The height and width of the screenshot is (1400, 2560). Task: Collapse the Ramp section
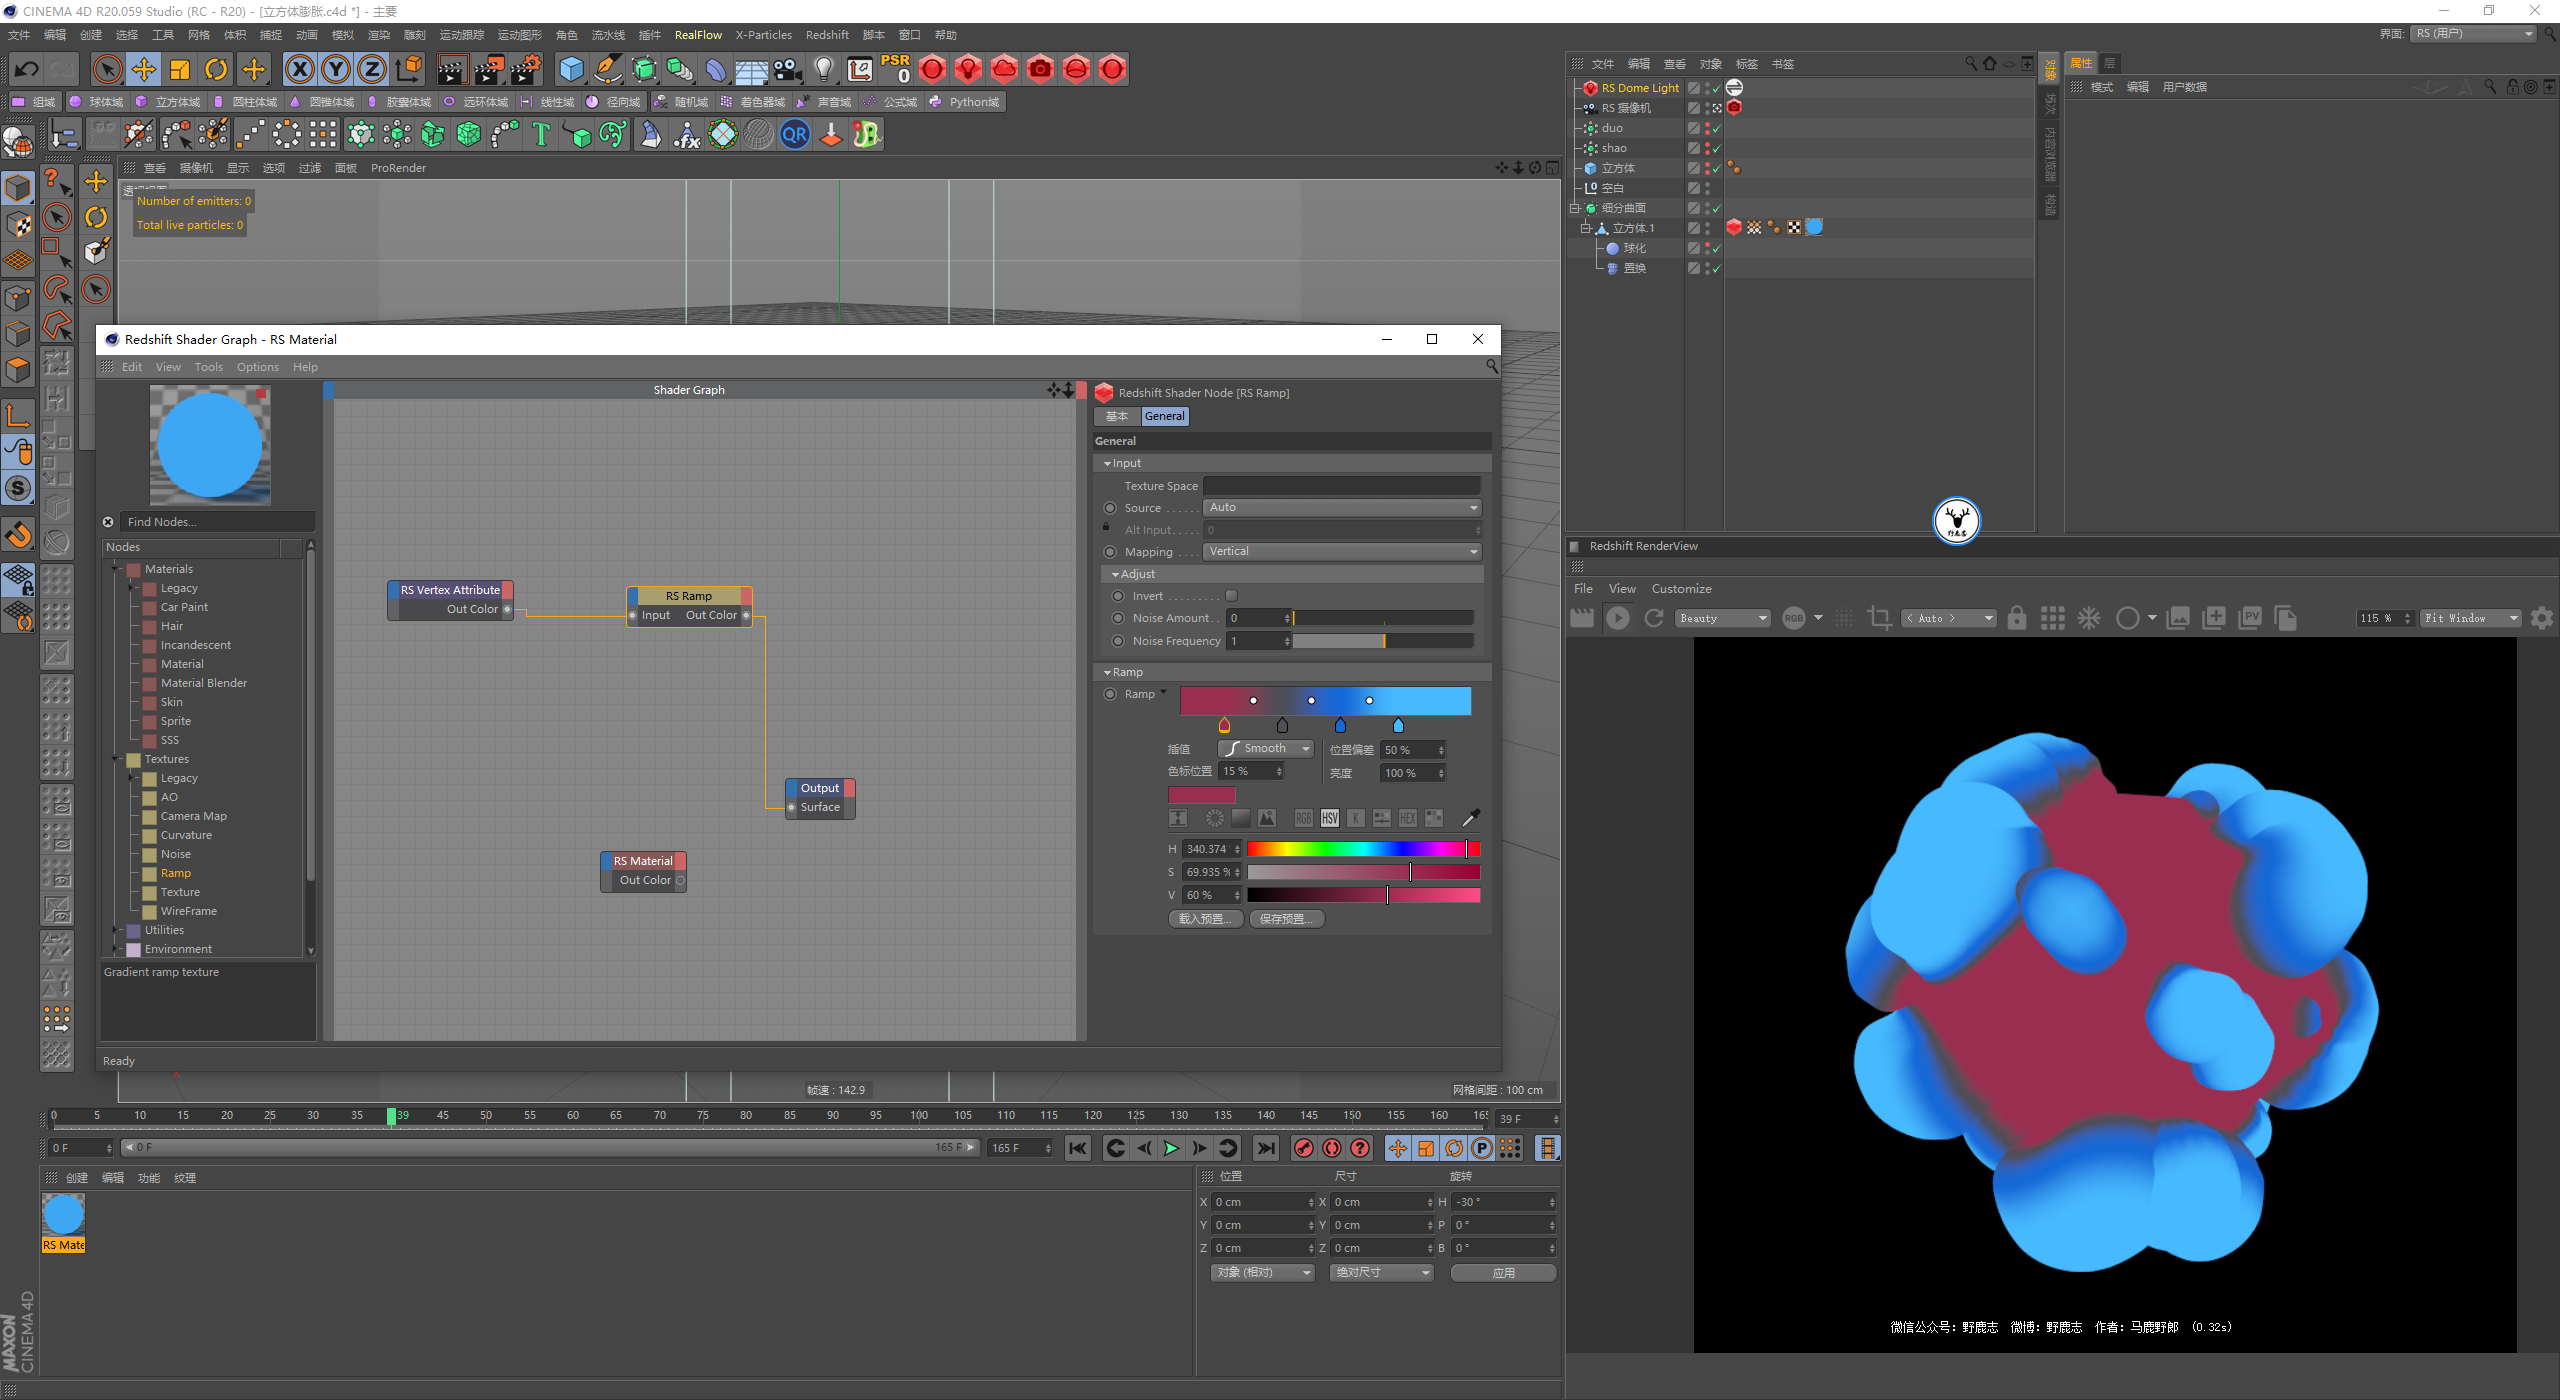click(1108, 673)
